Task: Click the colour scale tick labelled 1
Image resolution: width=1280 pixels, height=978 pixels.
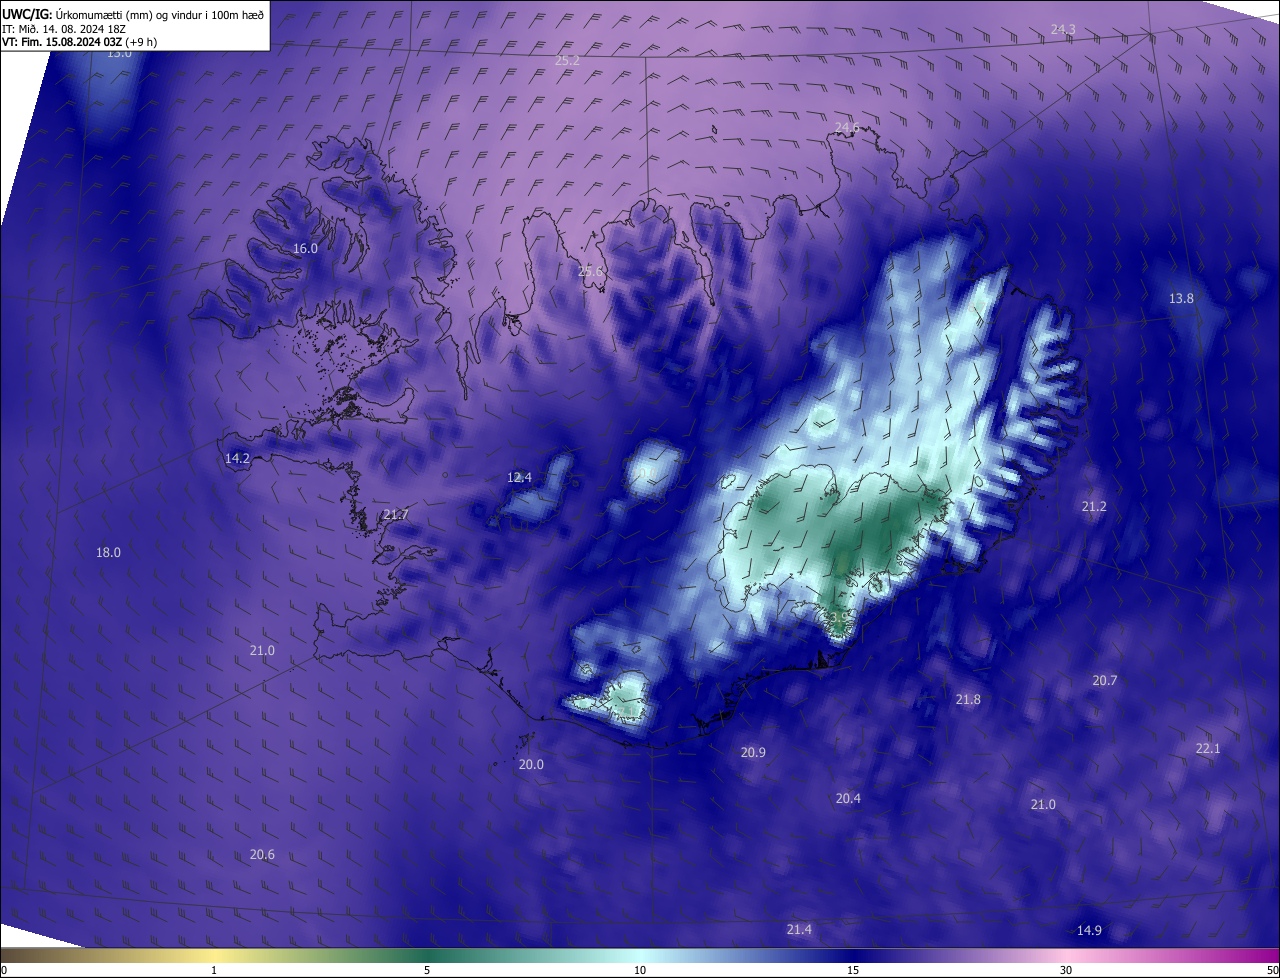Action: pos(214,971)
